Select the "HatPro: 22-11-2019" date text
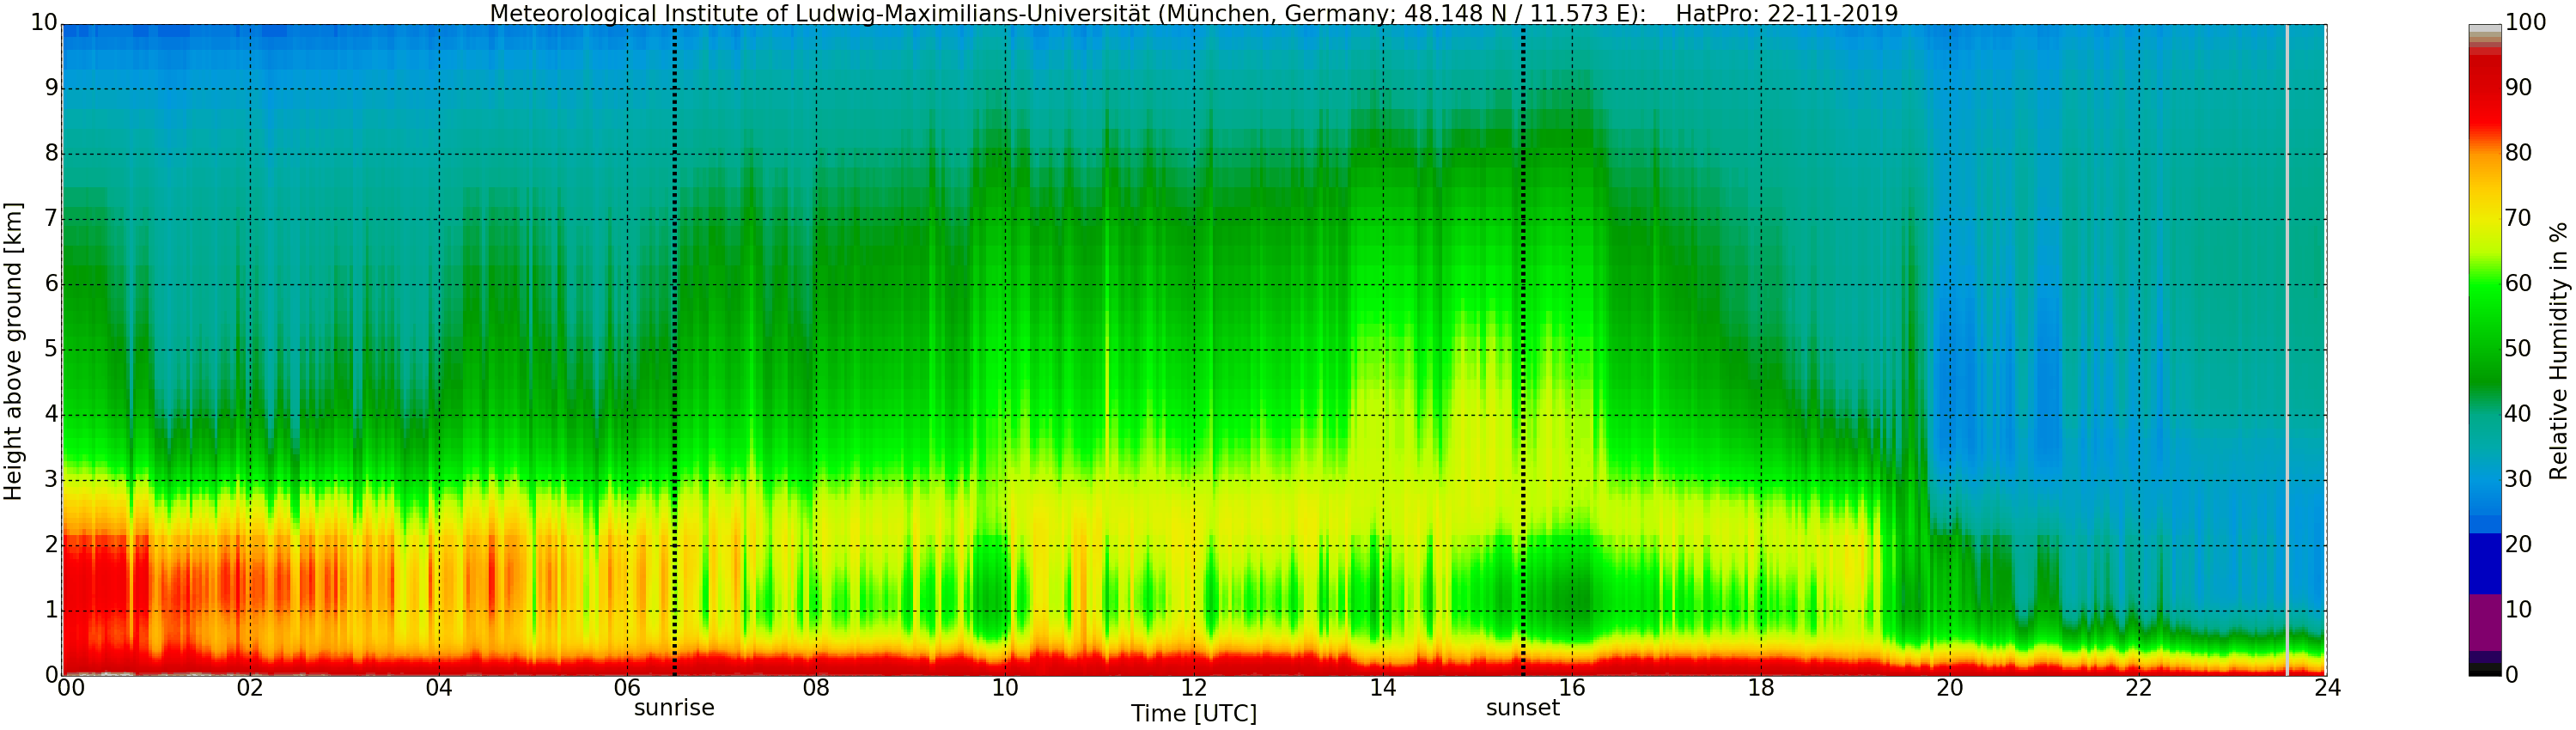This screenshot has width=2576, height=730. click(x=1786, y=13)
